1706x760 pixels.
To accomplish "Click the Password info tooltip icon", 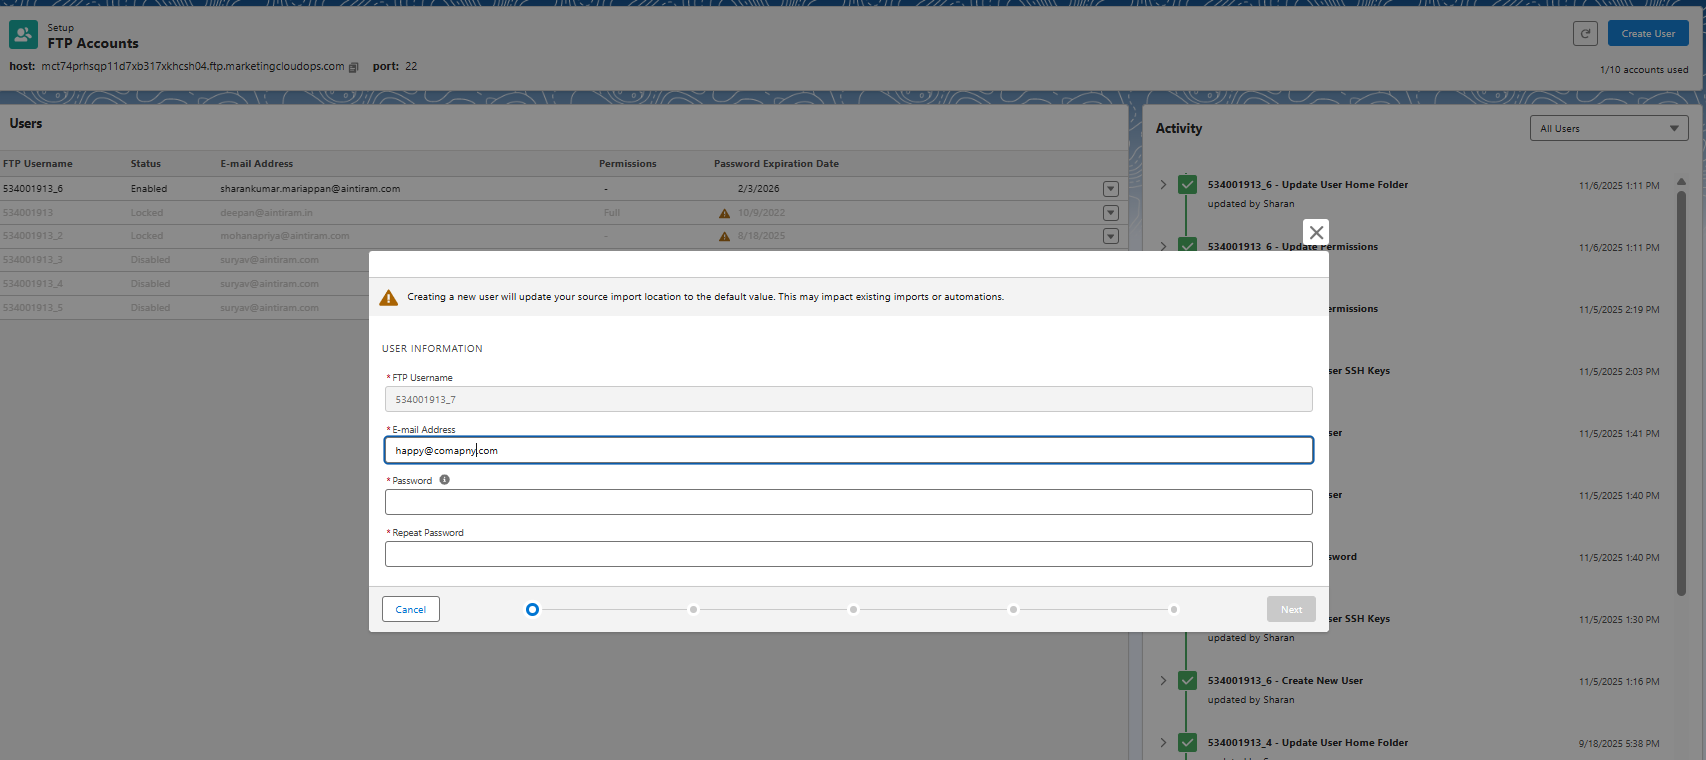I will pyautogui.click(x=445, y=480).
